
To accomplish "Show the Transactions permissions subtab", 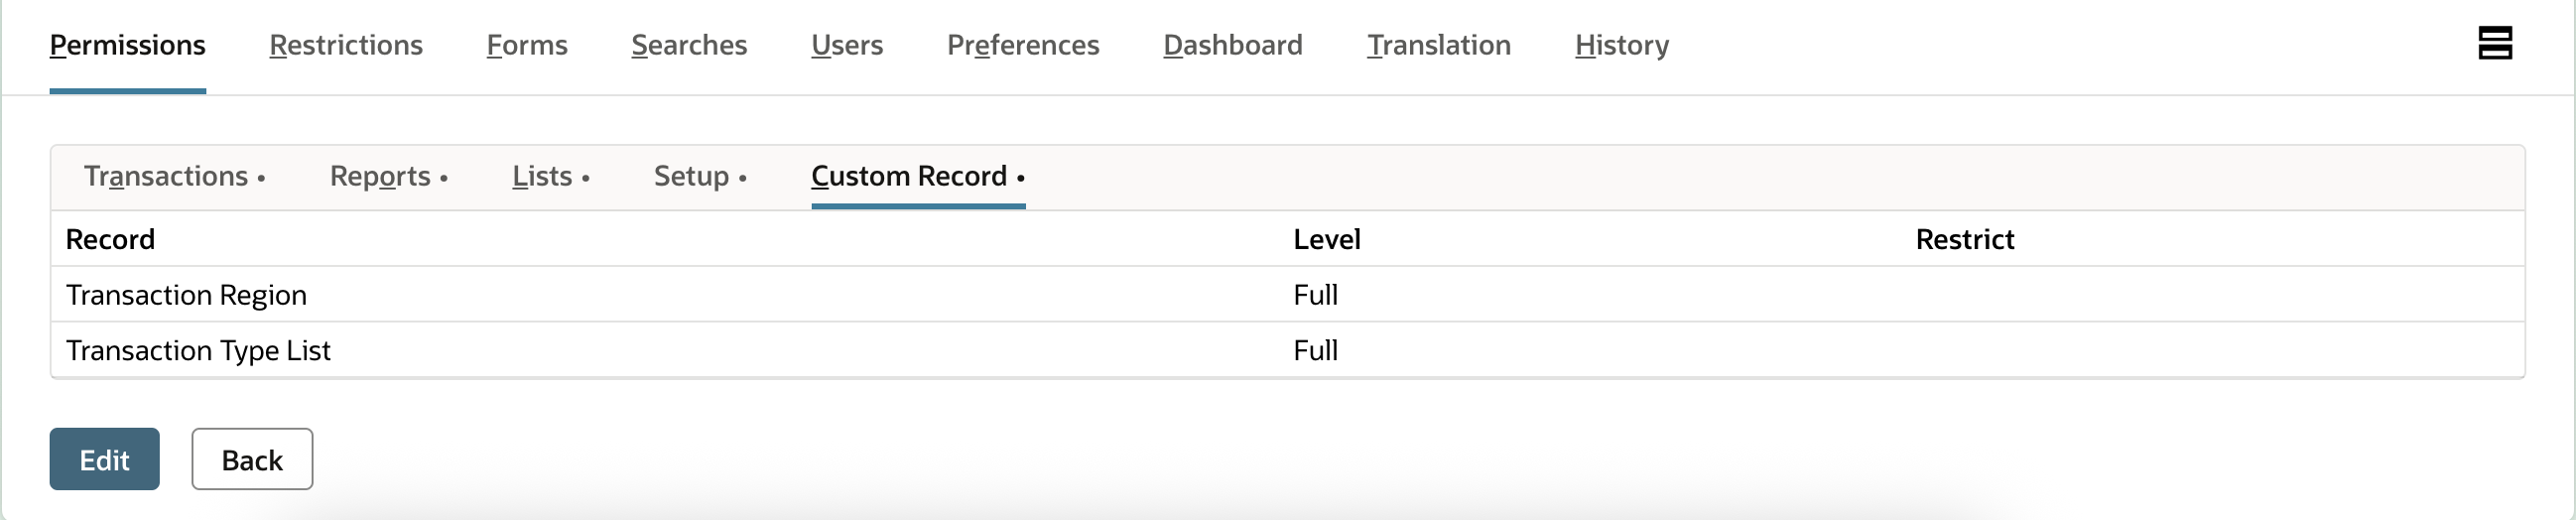I will [166, 177].
